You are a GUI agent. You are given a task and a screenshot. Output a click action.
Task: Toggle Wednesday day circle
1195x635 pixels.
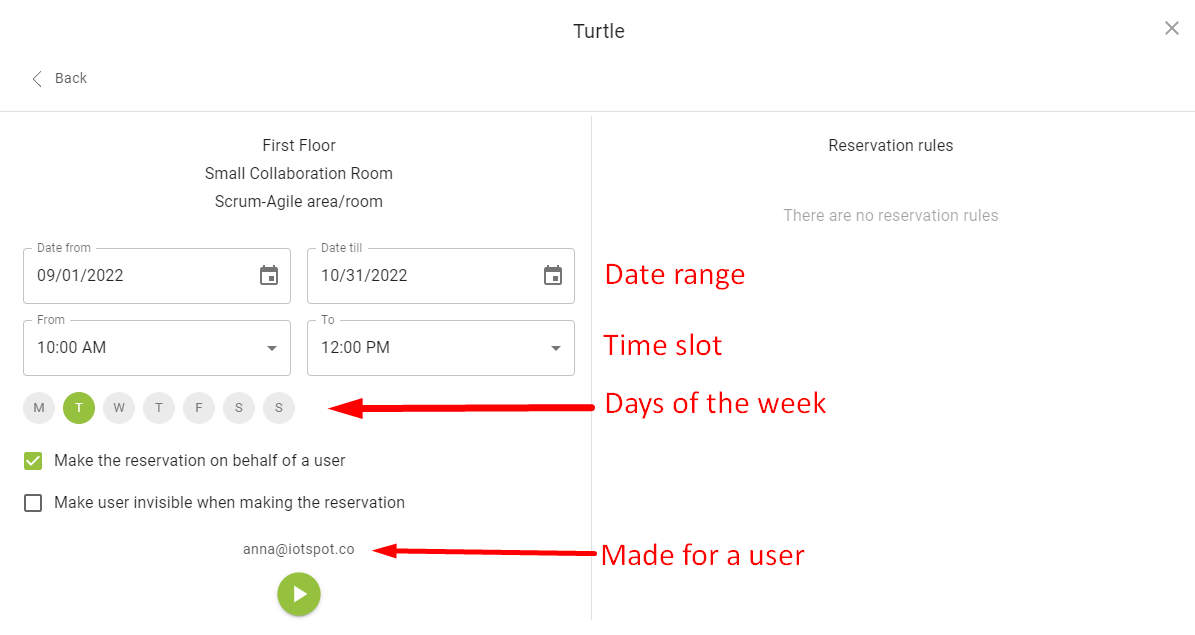(x=119, y=408)
